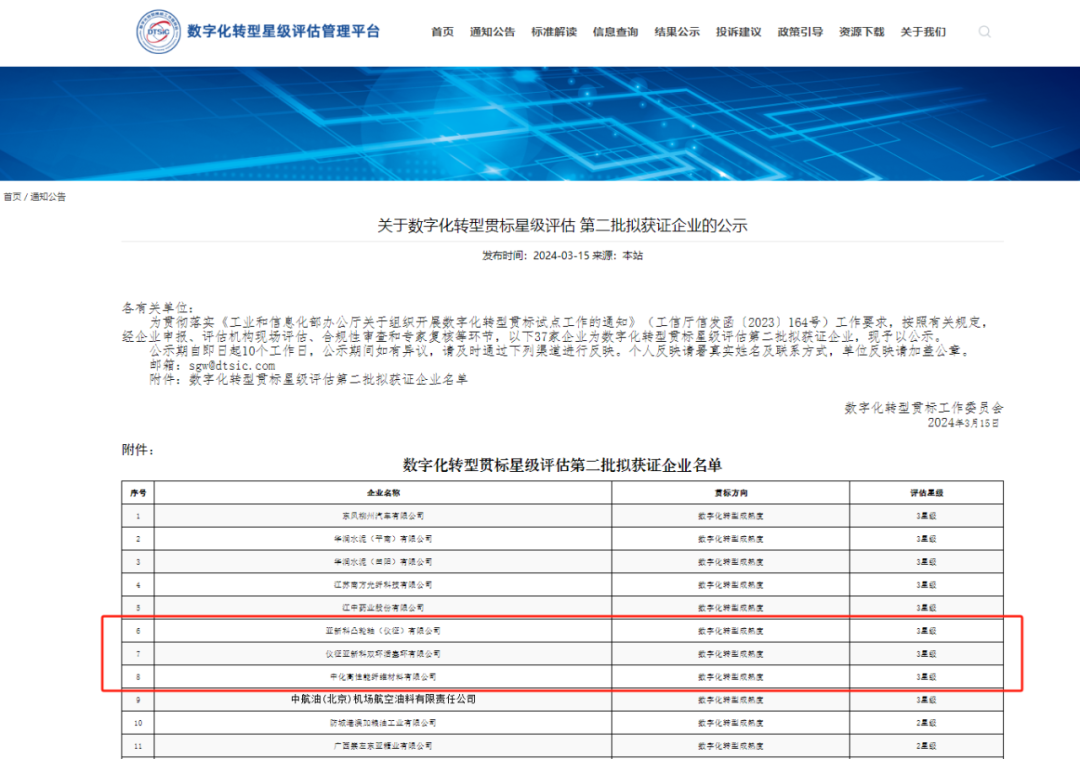This screenshot has width=1080, height=759.
Task: Click company name 华润水泥（平南）有限公司 in row 2
Action: (383, 539)
